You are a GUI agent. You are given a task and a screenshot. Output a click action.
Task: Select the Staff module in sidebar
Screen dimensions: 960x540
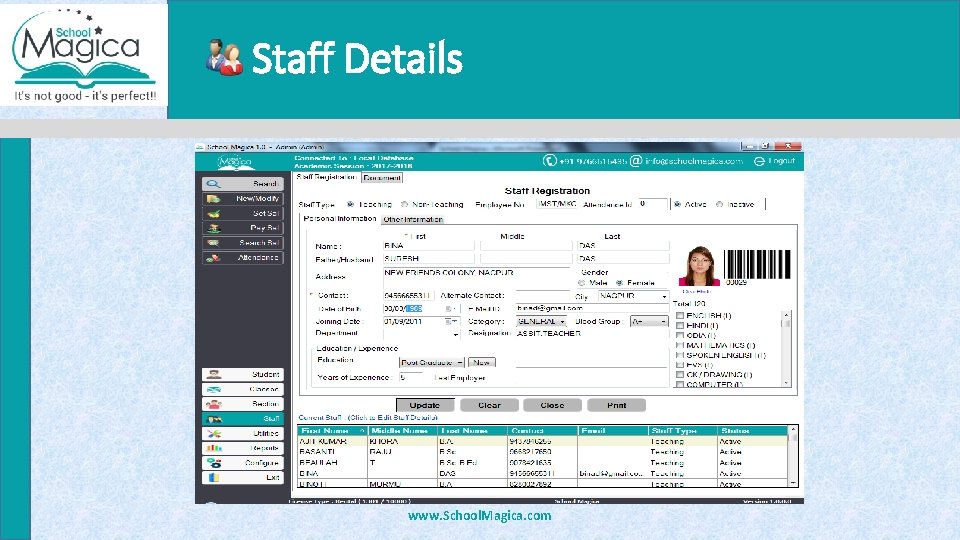242,419
